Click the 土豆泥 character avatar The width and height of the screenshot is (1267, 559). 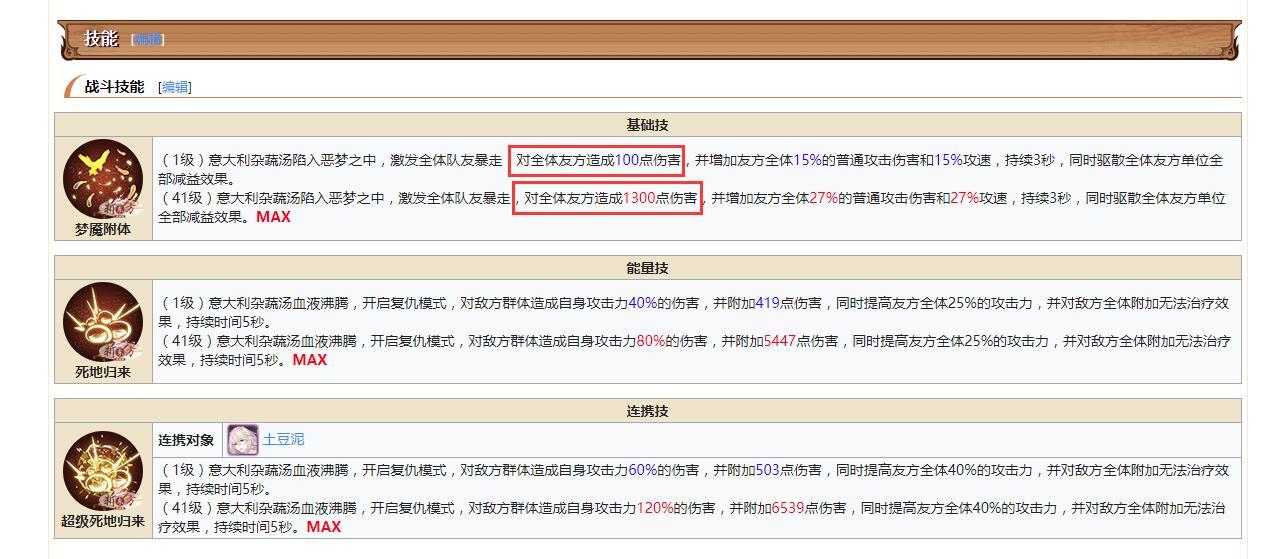[243, 440]
